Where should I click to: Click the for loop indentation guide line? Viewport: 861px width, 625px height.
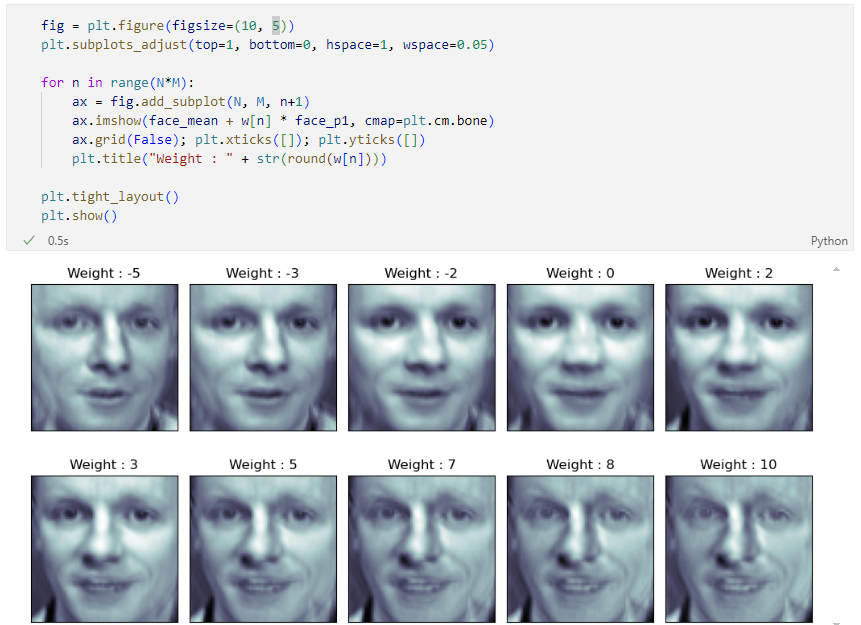41,130
